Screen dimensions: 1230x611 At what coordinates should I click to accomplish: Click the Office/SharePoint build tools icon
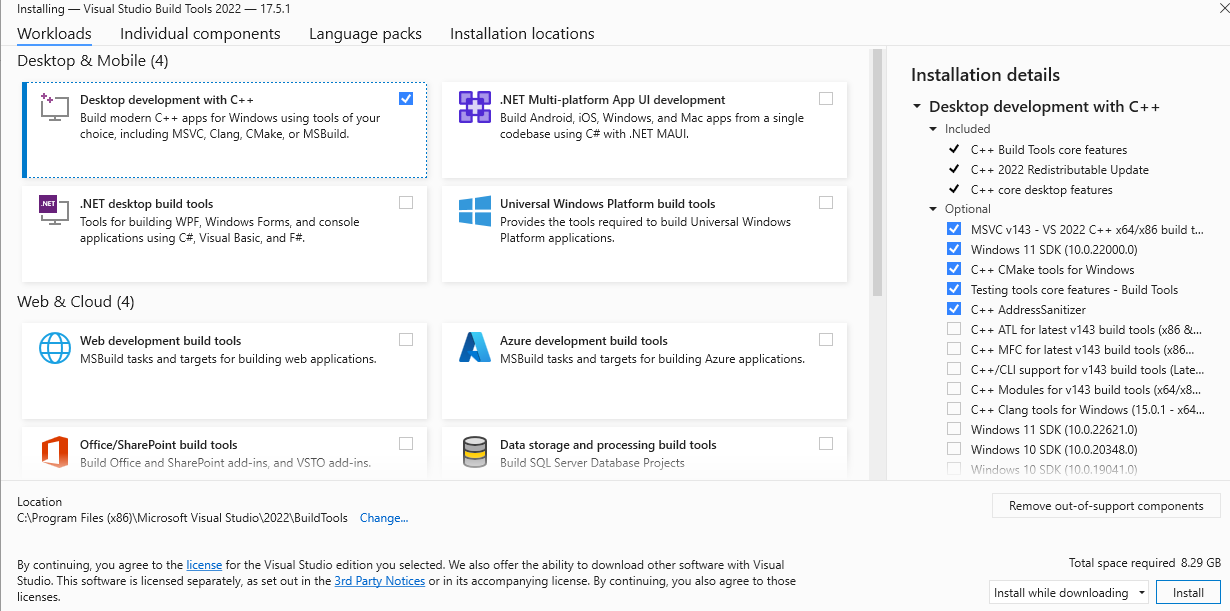click(53, 452)
